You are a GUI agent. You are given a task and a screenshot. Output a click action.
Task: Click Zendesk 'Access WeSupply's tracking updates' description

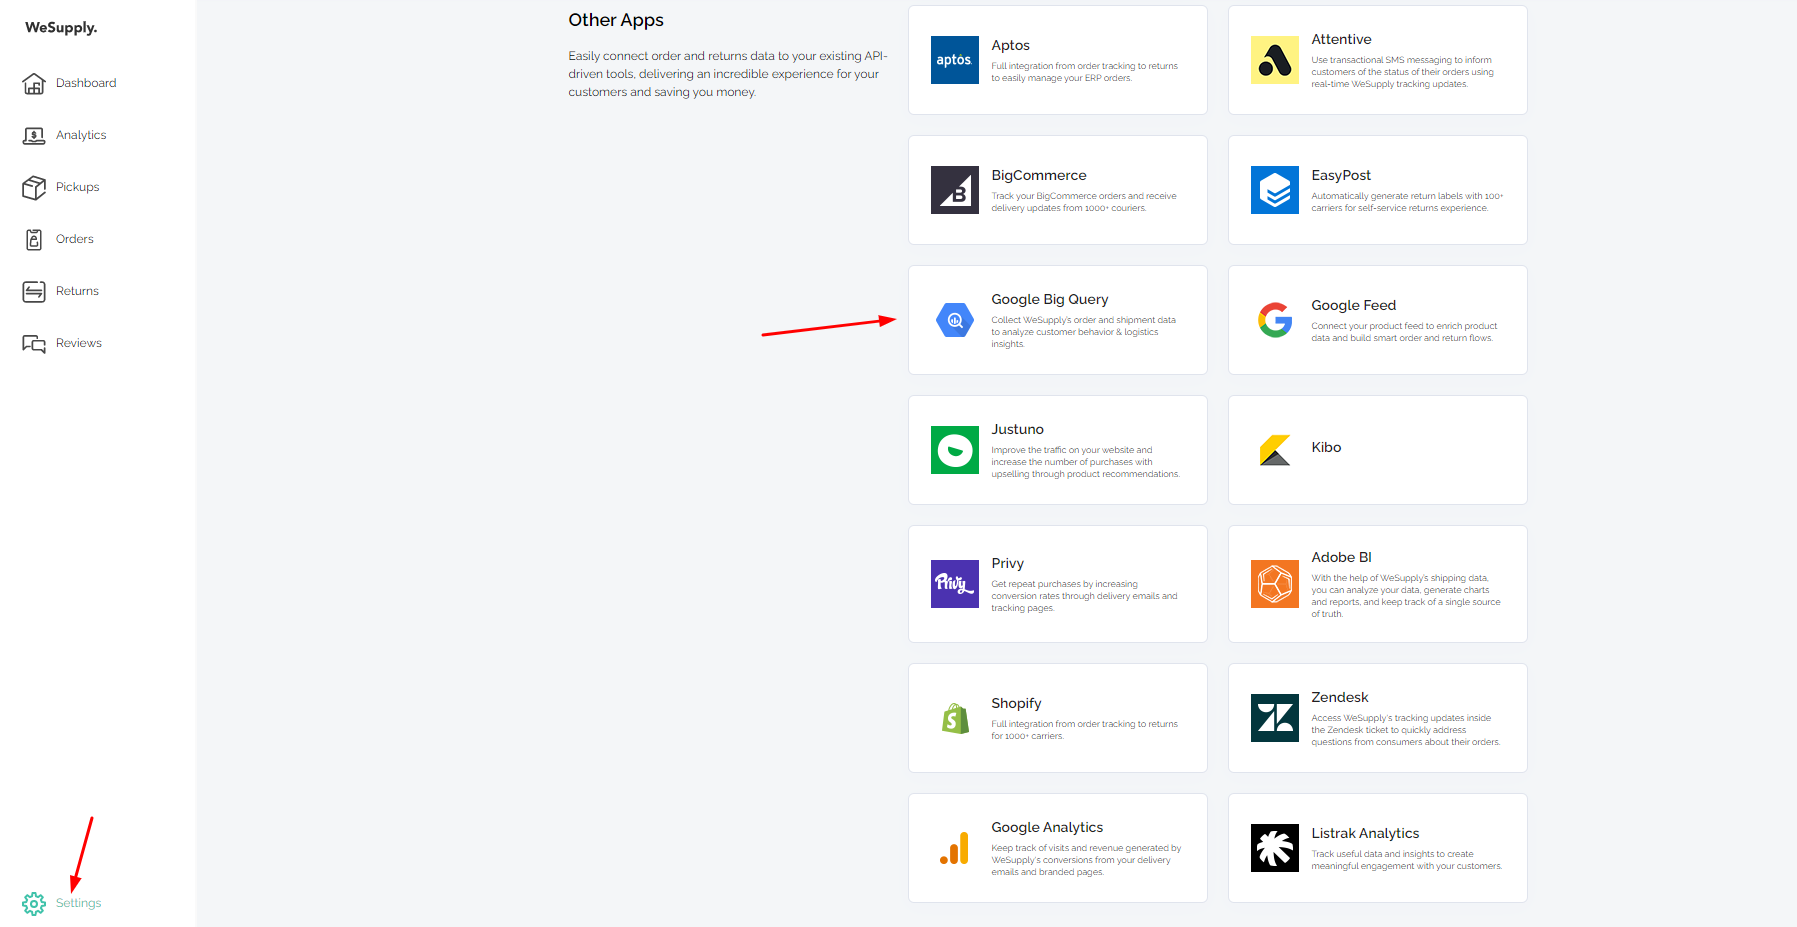tap(1406, 730)
